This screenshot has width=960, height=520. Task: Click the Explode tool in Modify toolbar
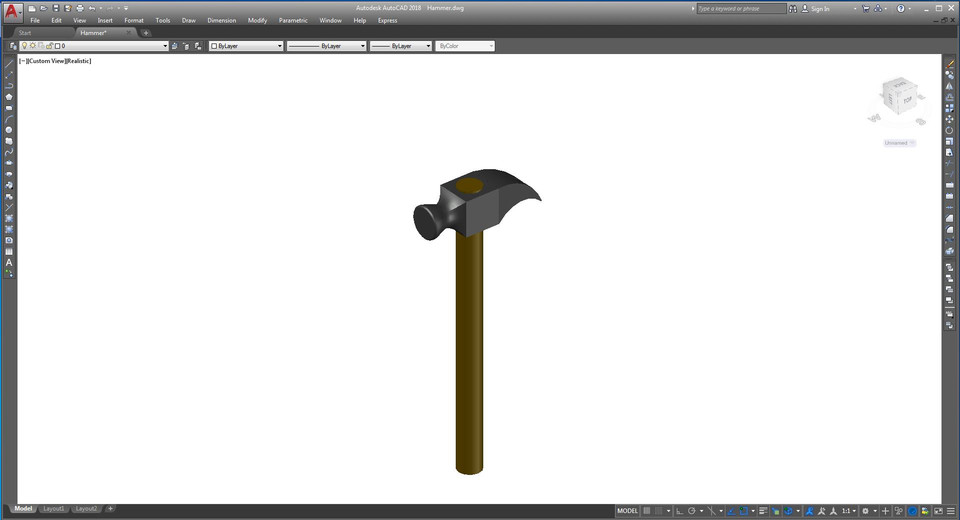click(x=950, y=251)
